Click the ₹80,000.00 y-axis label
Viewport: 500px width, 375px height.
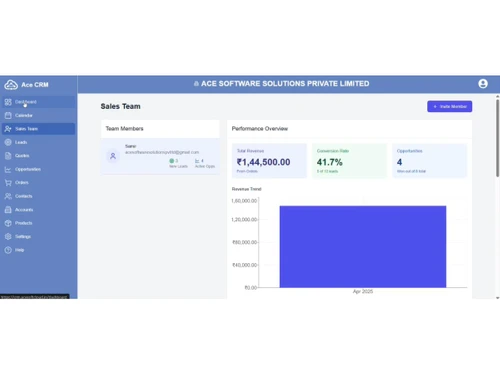[x=244, y=242]
